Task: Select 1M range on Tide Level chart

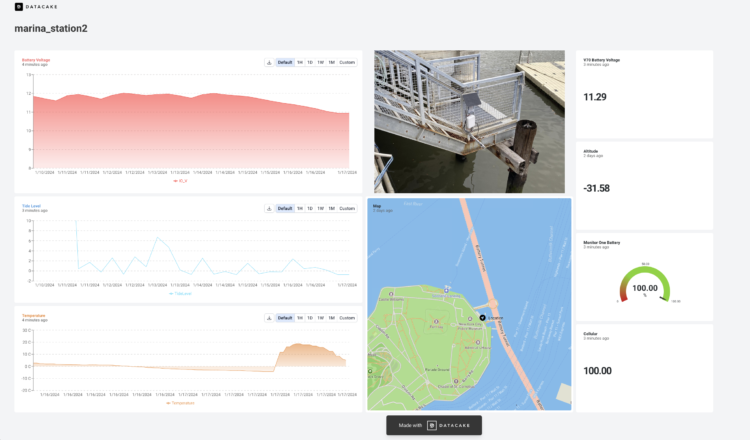Action: (x=331, y=209)
